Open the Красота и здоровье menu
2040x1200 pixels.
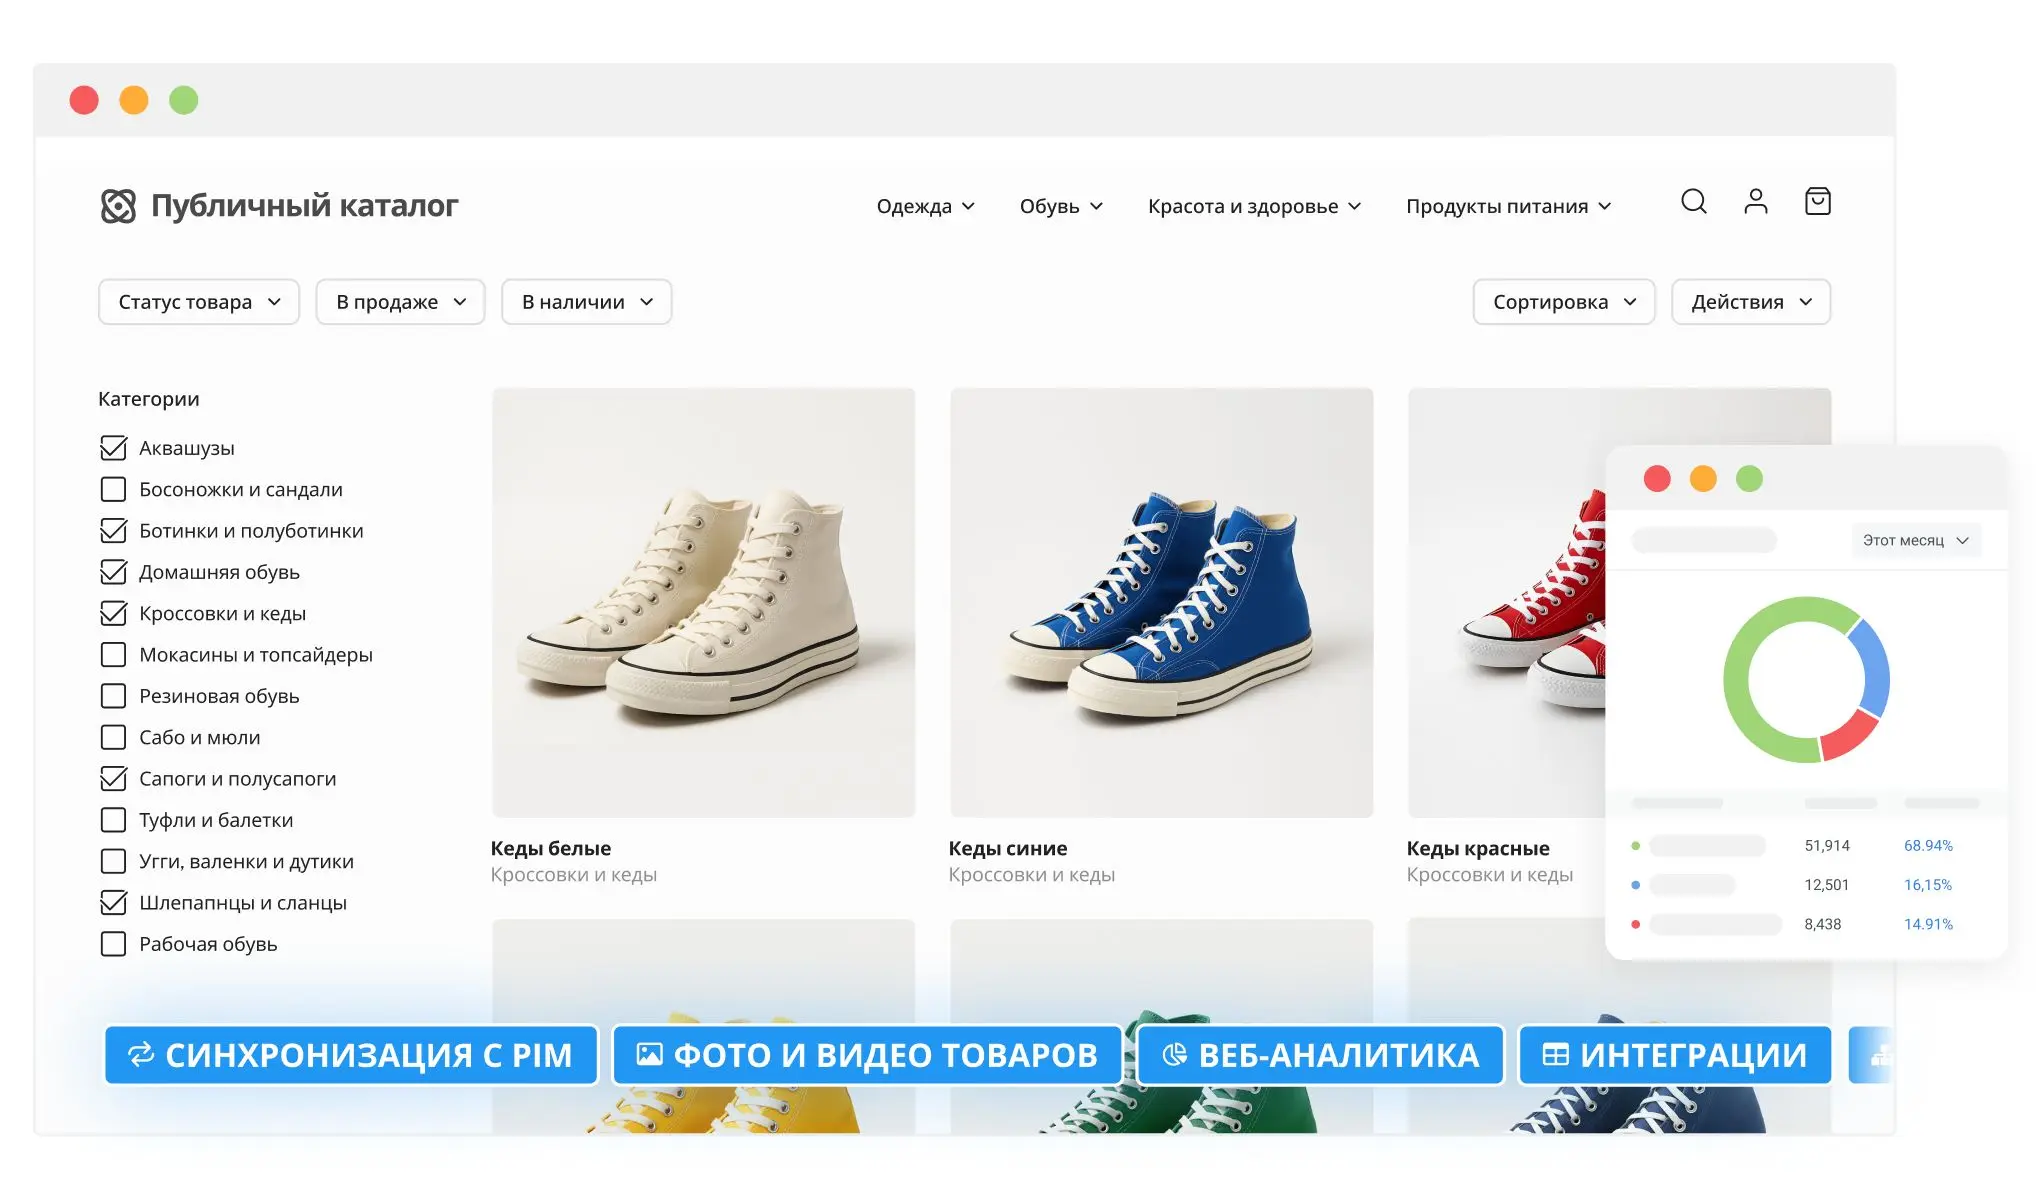pyautogui.click(x=1254, y=206)
